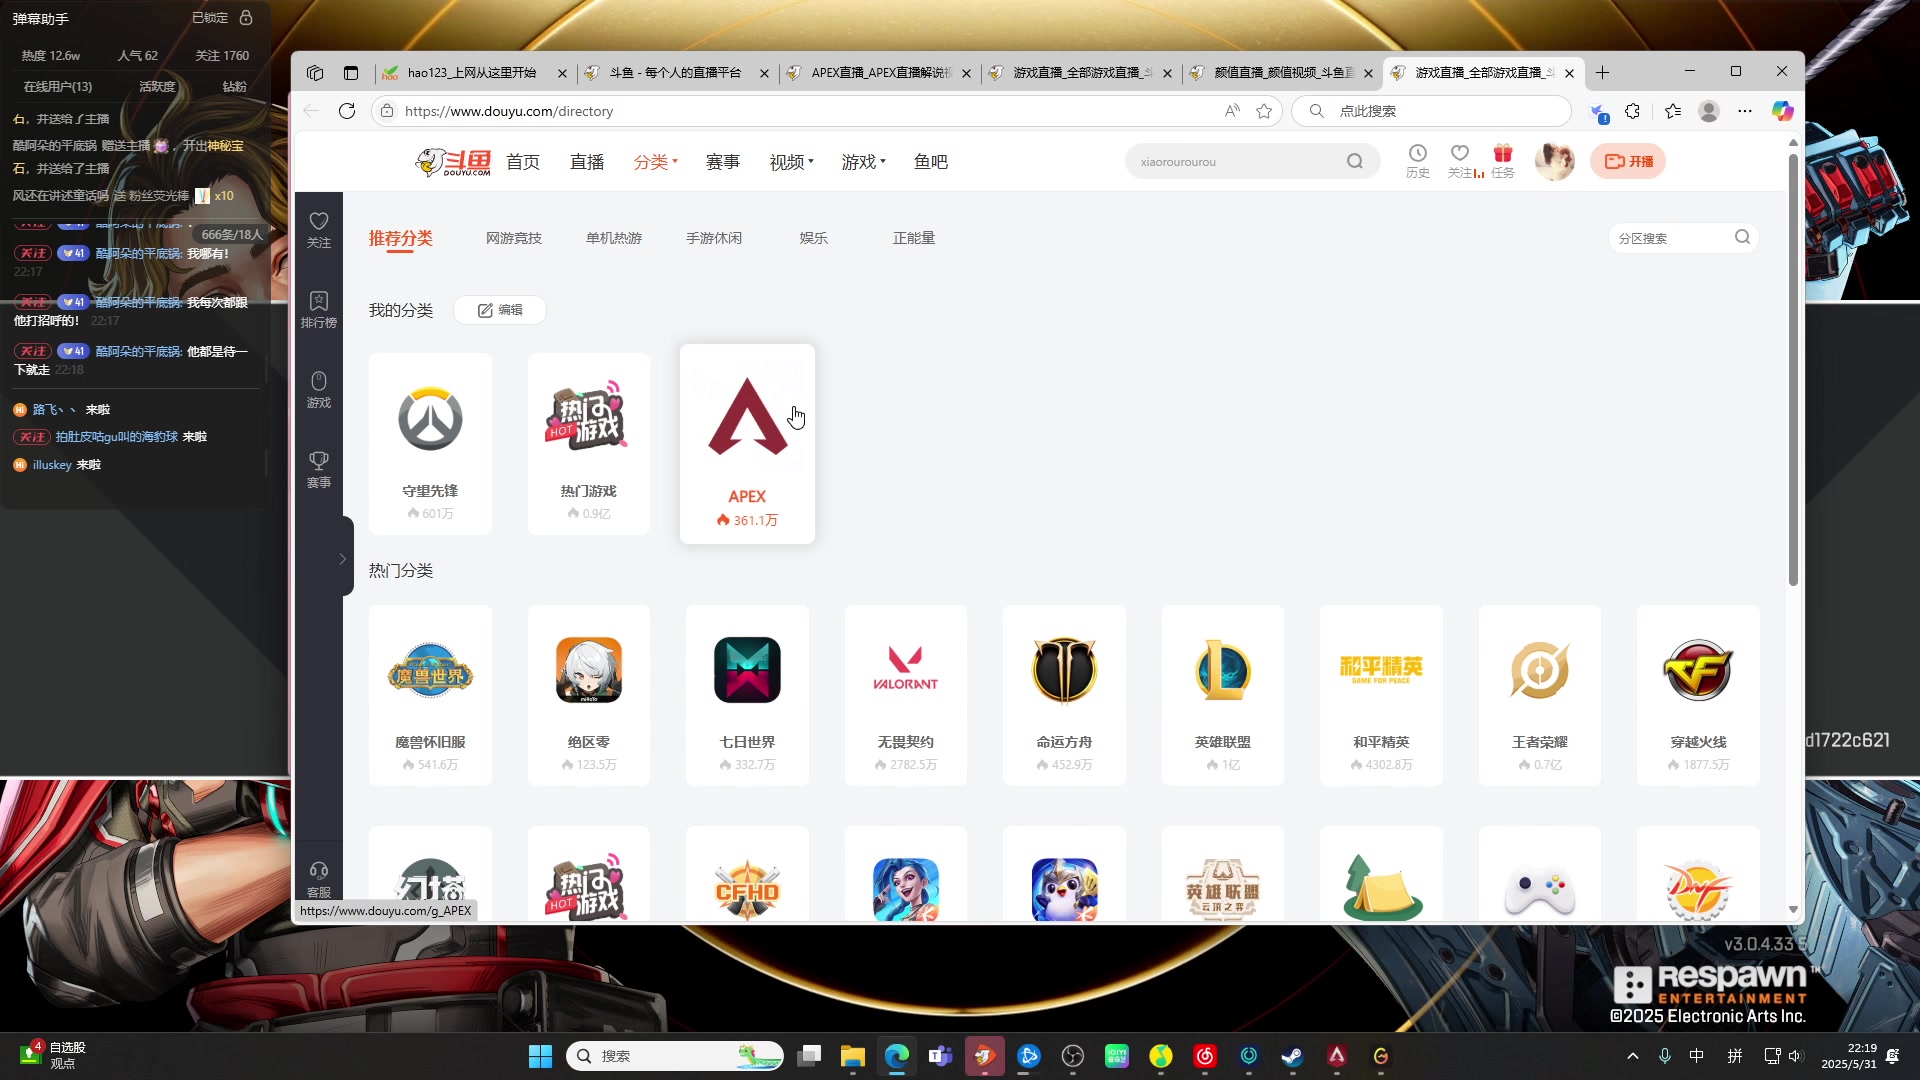Viewport: 1920px width, 1080px height.
Task: Click the 关注 heart in left sidebar
Action: pyautogui.click(x=319, y=229)
